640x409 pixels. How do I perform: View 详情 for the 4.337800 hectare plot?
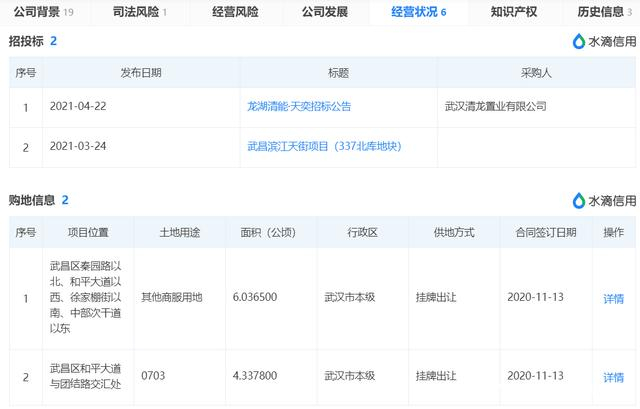click(613, 377)
